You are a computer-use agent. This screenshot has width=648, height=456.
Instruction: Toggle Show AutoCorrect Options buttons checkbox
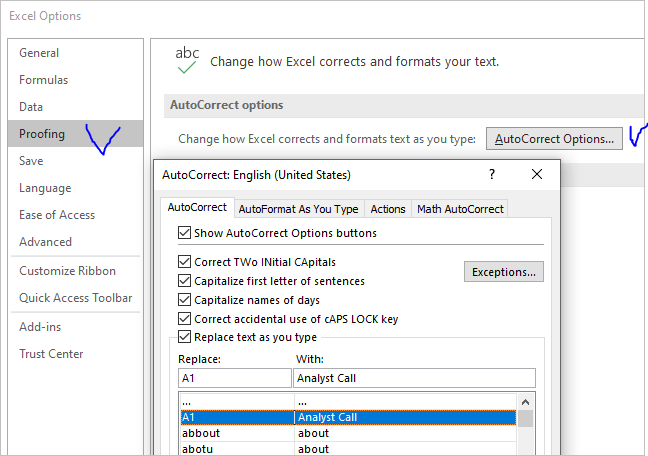(184, 233)
